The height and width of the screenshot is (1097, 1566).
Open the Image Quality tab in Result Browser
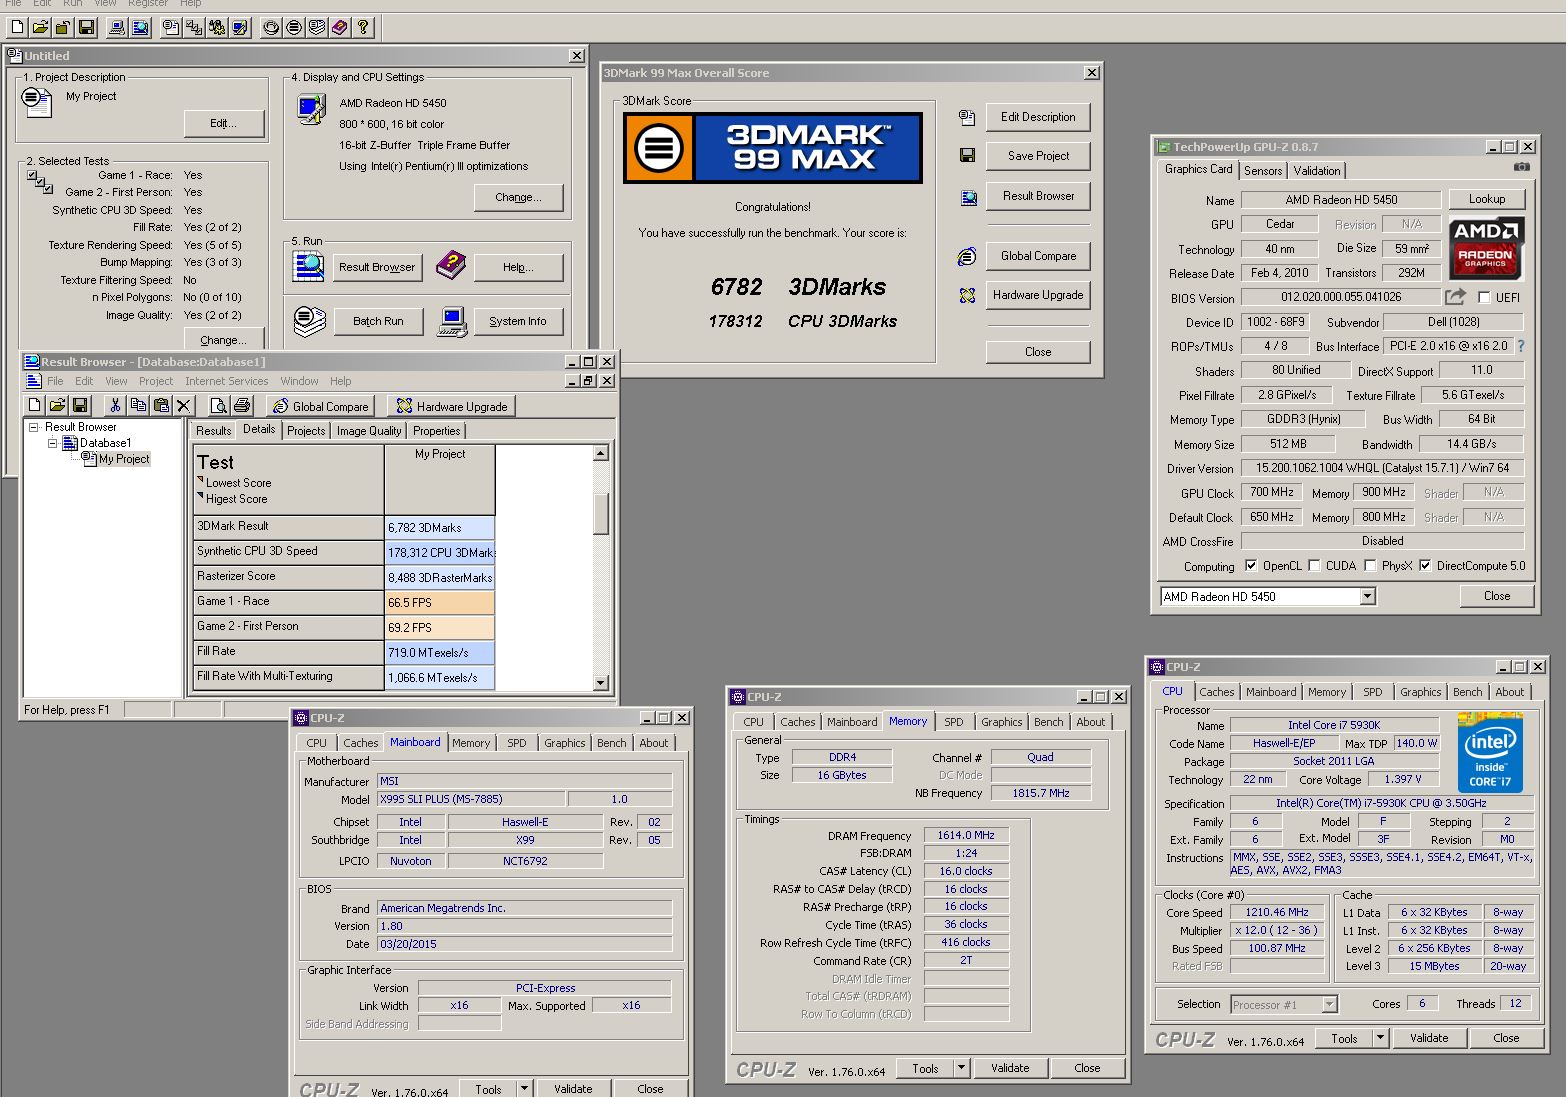tap(369, 431)
